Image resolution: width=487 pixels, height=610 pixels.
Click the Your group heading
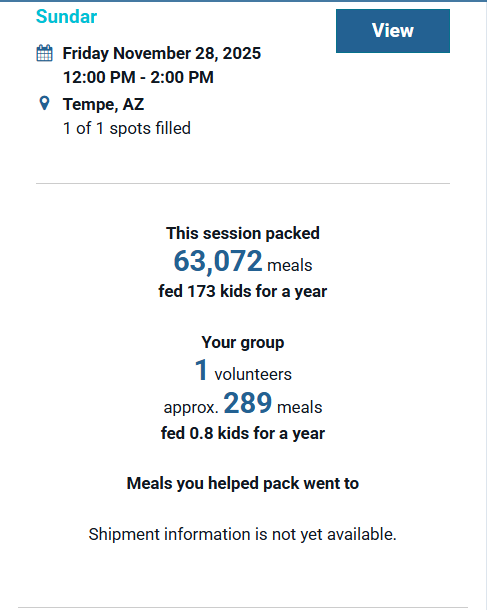point(243,343)
